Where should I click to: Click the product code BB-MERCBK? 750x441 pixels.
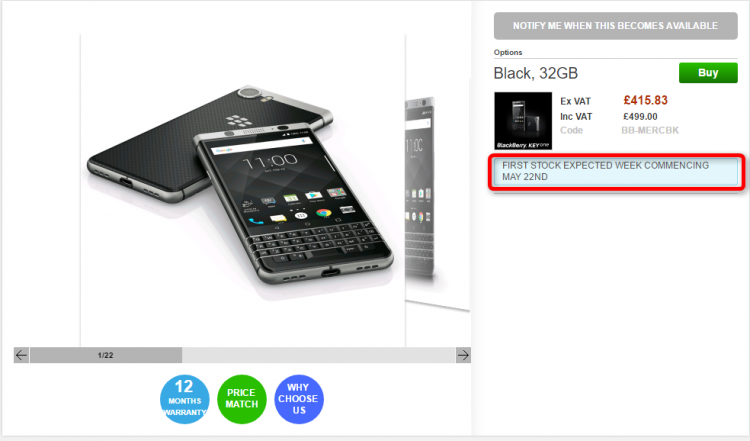click(650, 130)
